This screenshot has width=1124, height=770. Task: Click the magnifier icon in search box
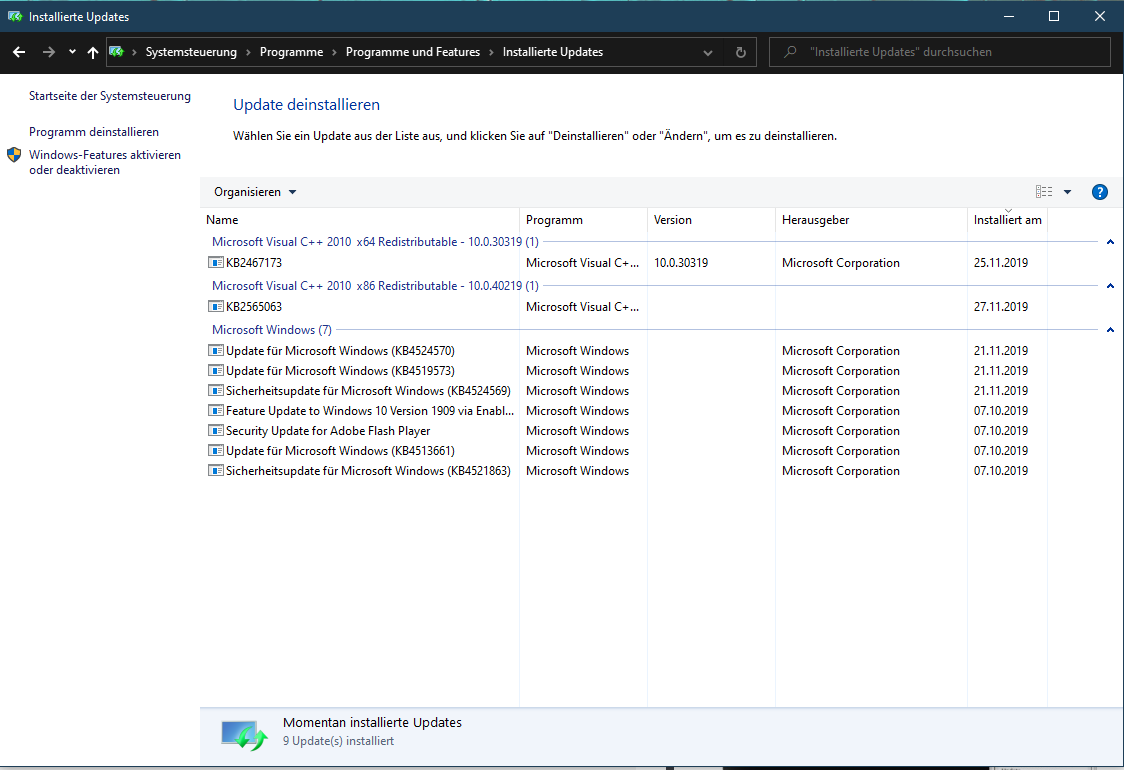point(790,52)
